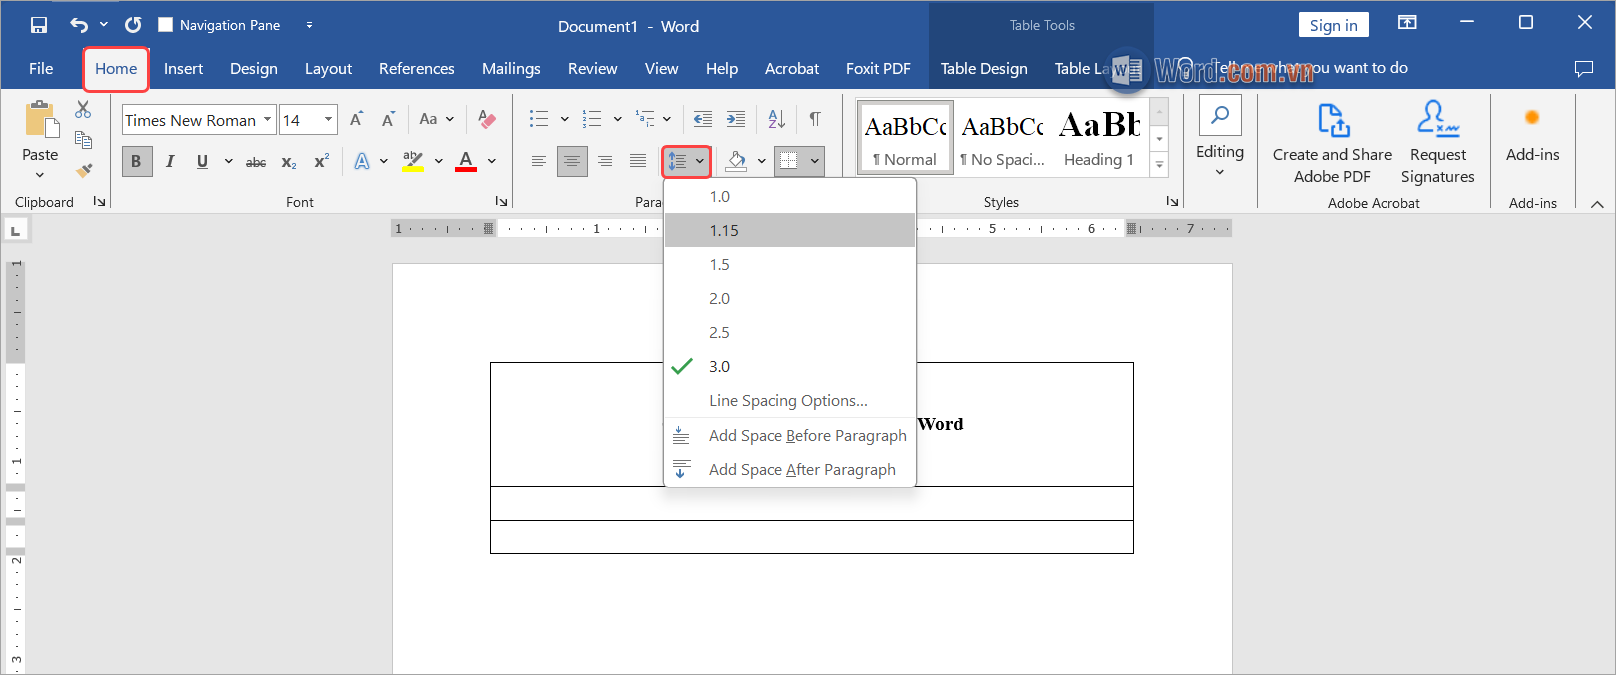Click the Increase Indent icon
The image size is (1616, 675).
pos(736,120)
